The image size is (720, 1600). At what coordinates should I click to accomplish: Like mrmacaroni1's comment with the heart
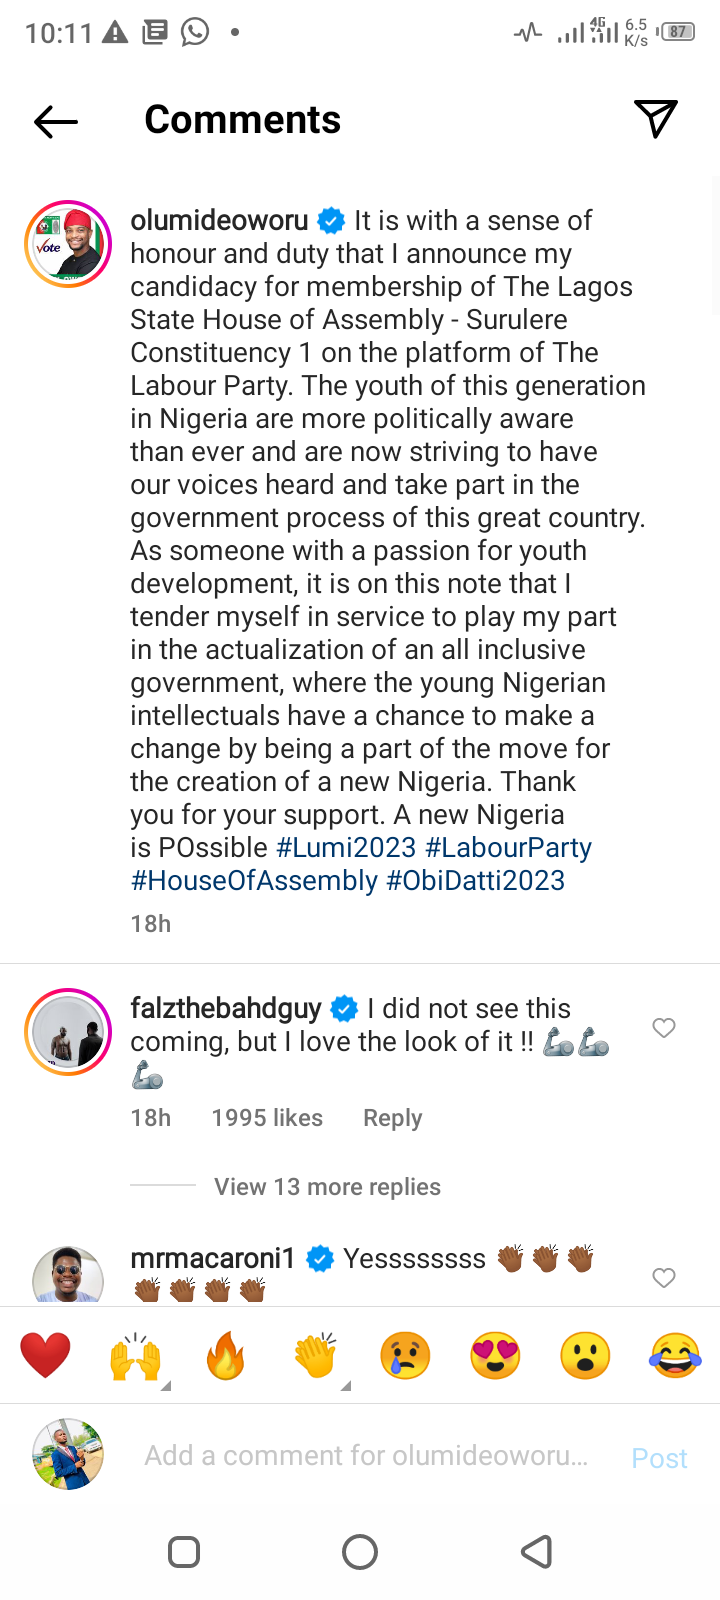pos(664,1278)
